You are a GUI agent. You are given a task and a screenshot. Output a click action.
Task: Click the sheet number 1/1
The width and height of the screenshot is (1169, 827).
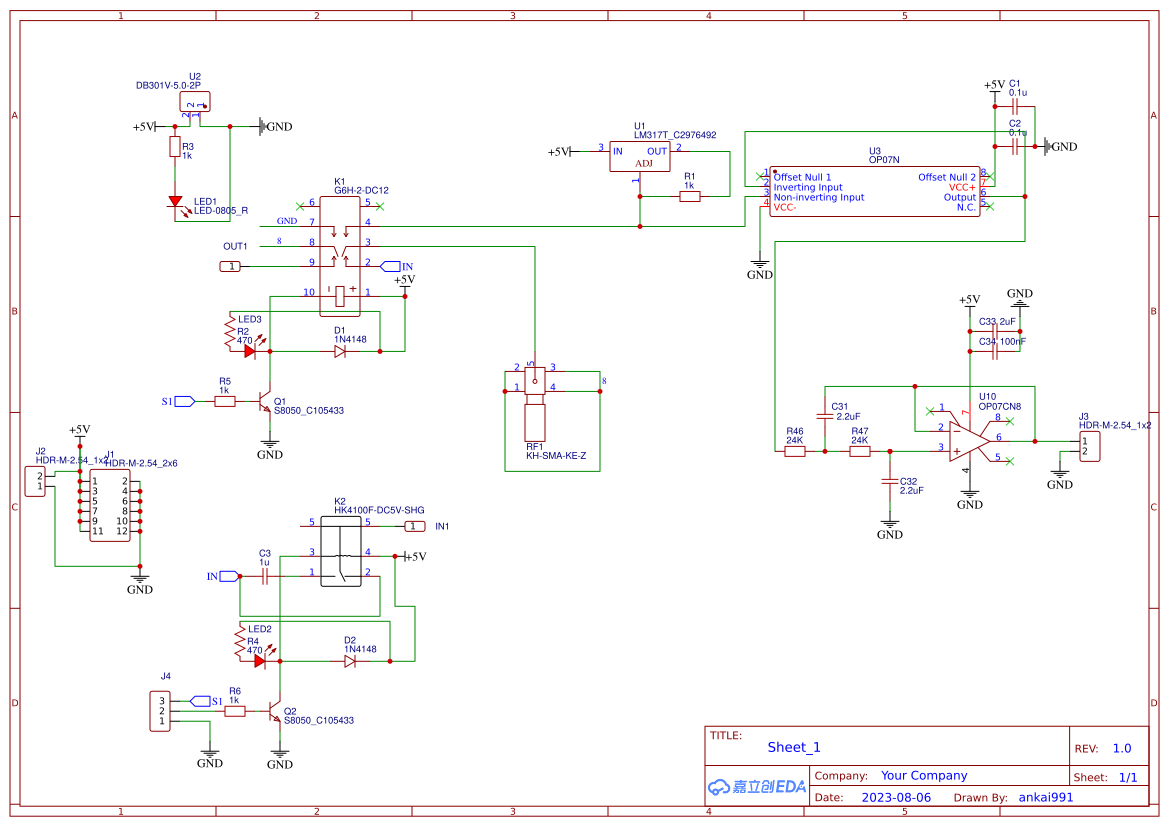(x=1128, y=777)
